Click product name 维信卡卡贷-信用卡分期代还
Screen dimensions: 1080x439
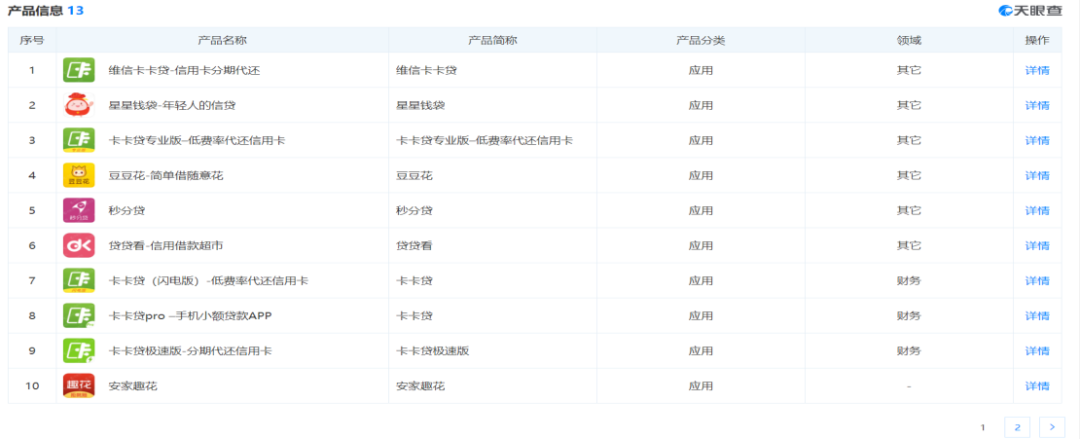[185, 70]
